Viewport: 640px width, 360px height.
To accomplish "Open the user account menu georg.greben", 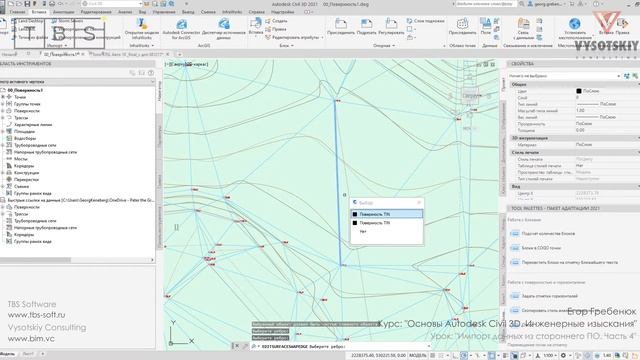I will click(547, 4).
